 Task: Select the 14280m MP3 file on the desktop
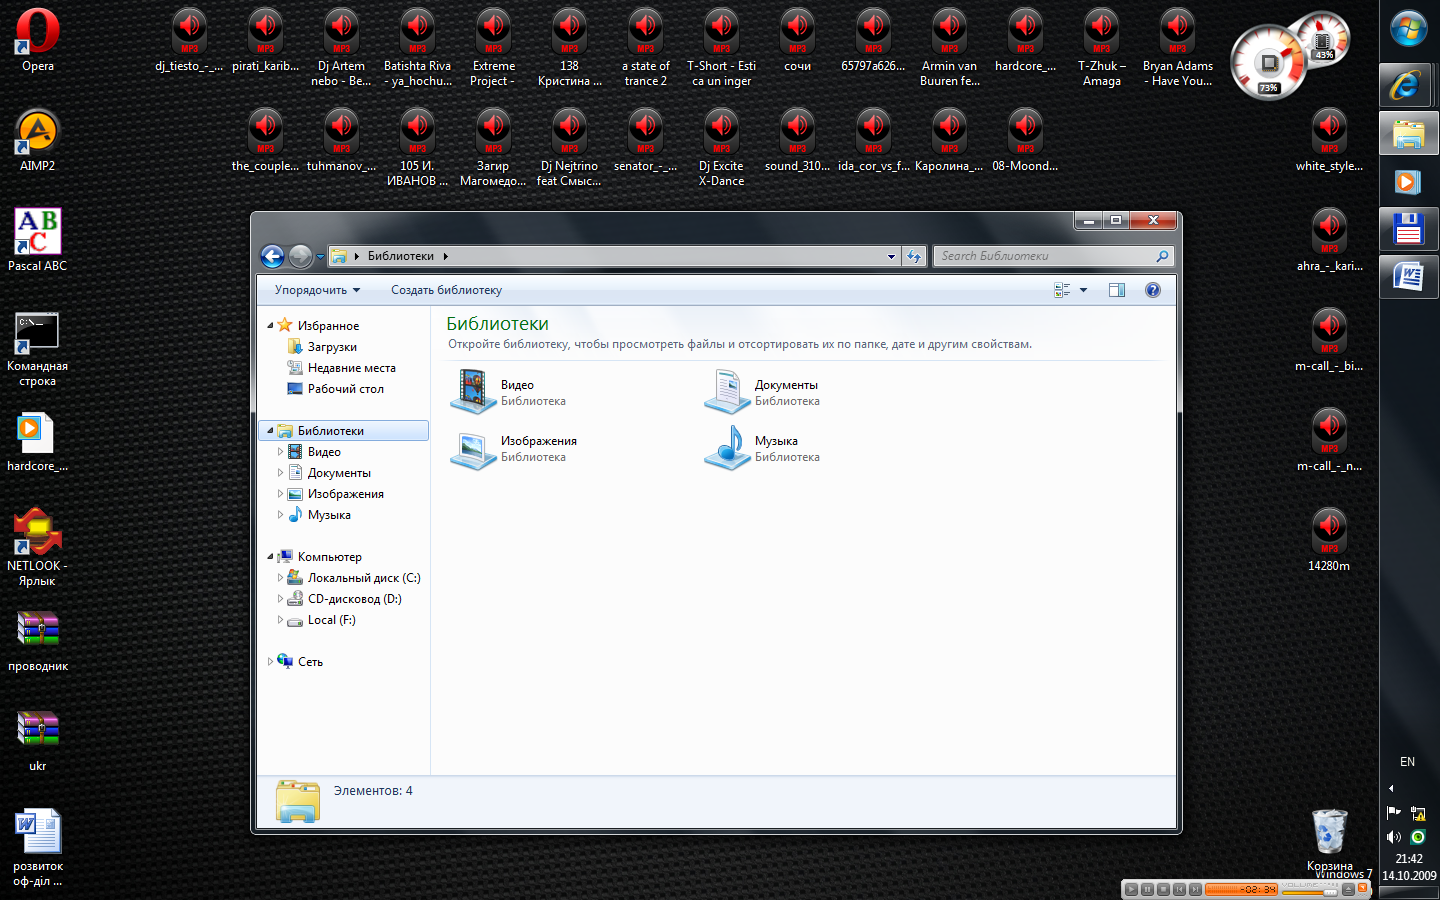pyautogui.click(x=1329, y=540)
